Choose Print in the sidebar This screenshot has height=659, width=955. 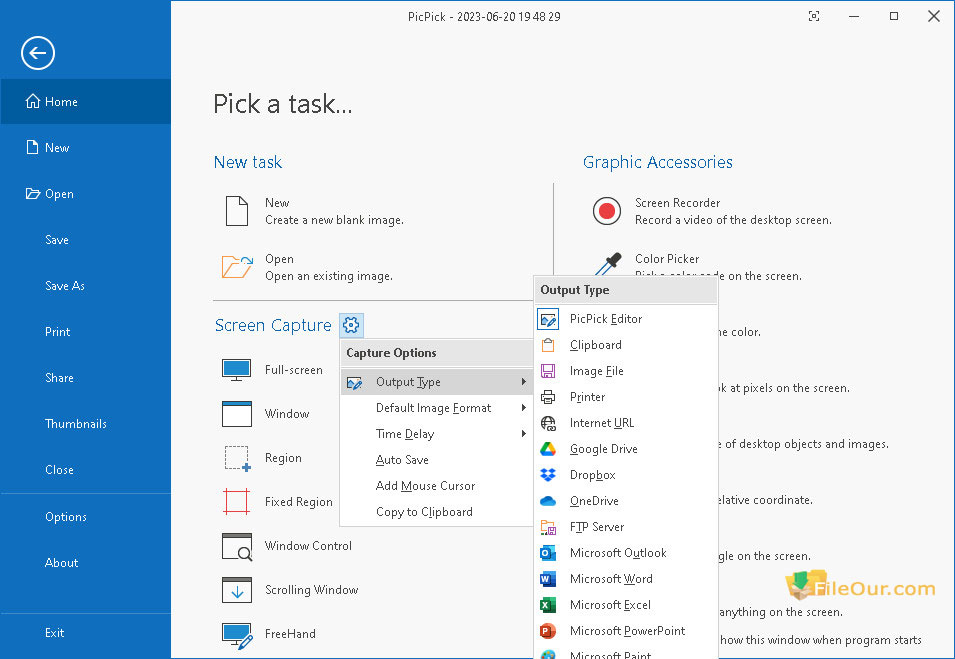pyautogui.click(x=86, y=332)
